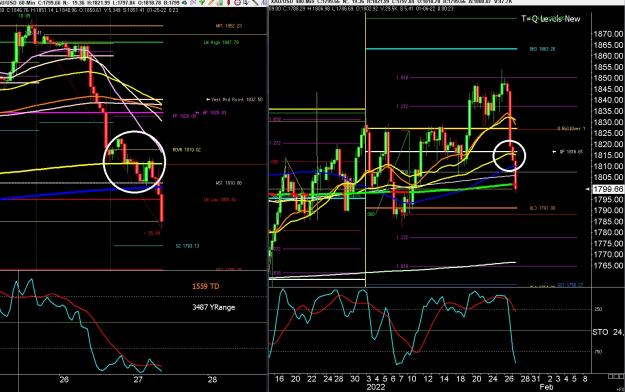Click the 1790.00 price axis label

click(608, 211)
